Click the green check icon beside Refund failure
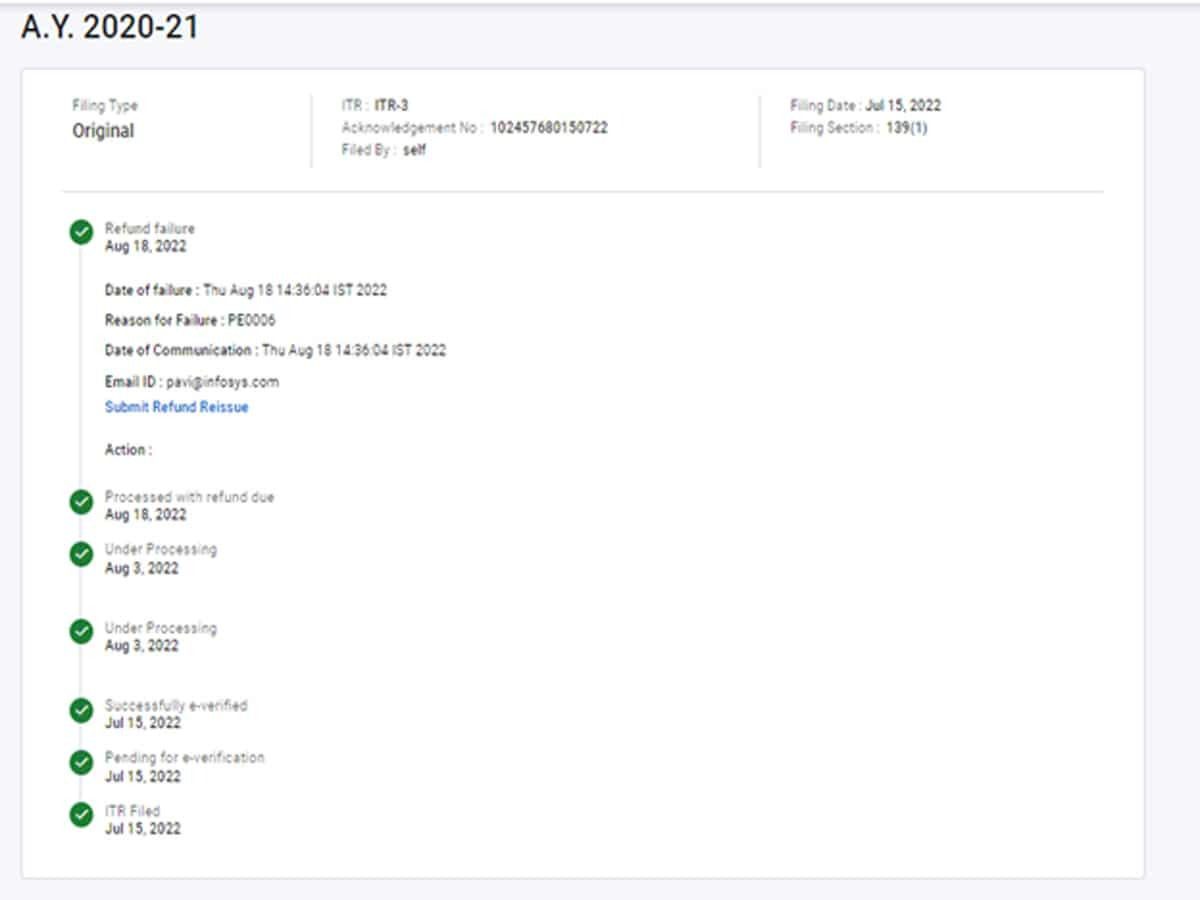Viewport: 1200px width, 900px height. (x=81, y=233)
